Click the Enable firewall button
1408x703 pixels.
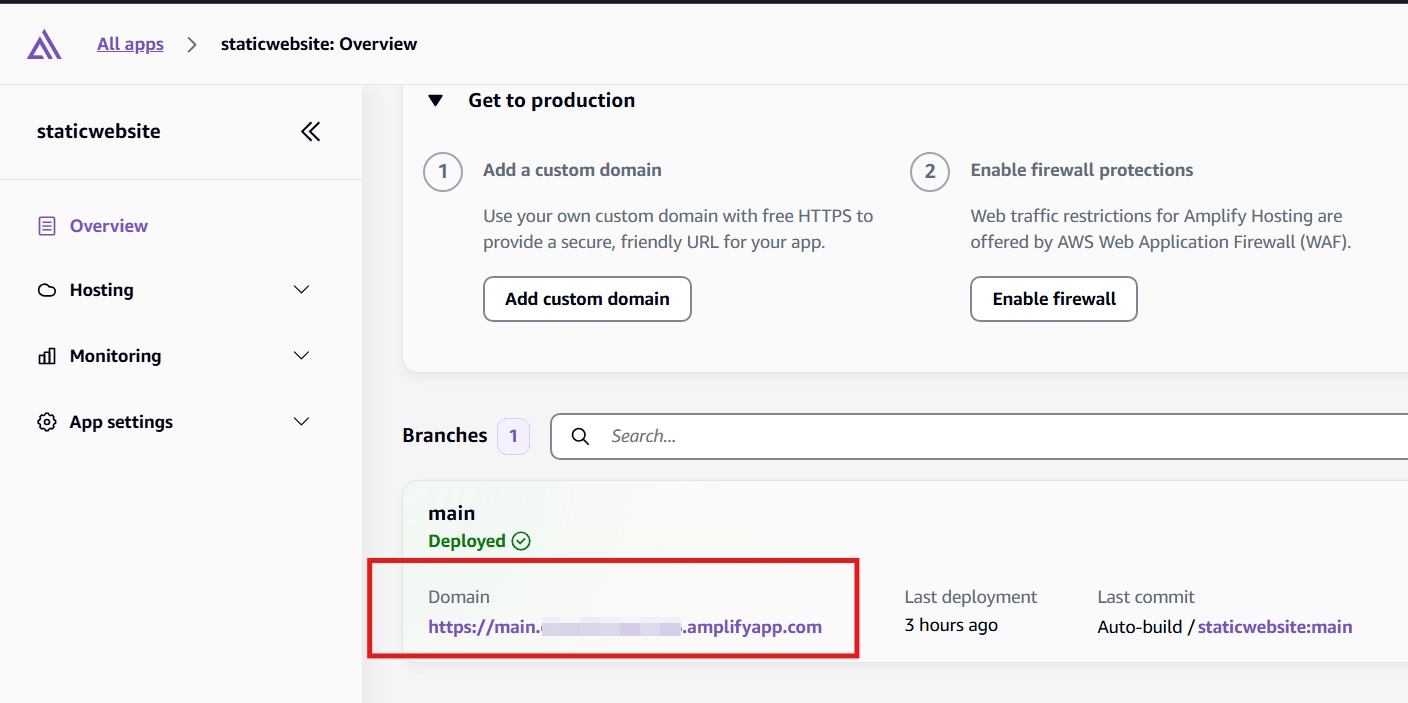point(1054,299)
